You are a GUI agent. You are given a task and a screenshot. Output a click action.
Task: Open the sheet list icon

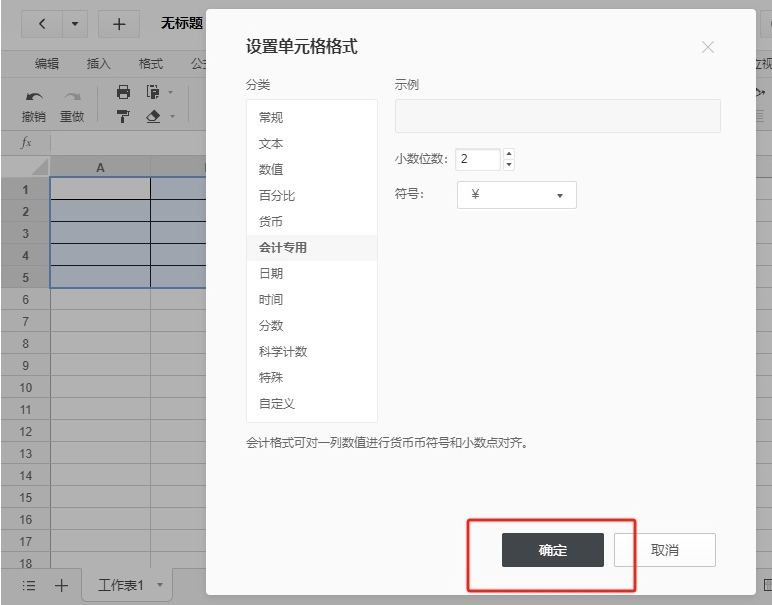[29, 585]
